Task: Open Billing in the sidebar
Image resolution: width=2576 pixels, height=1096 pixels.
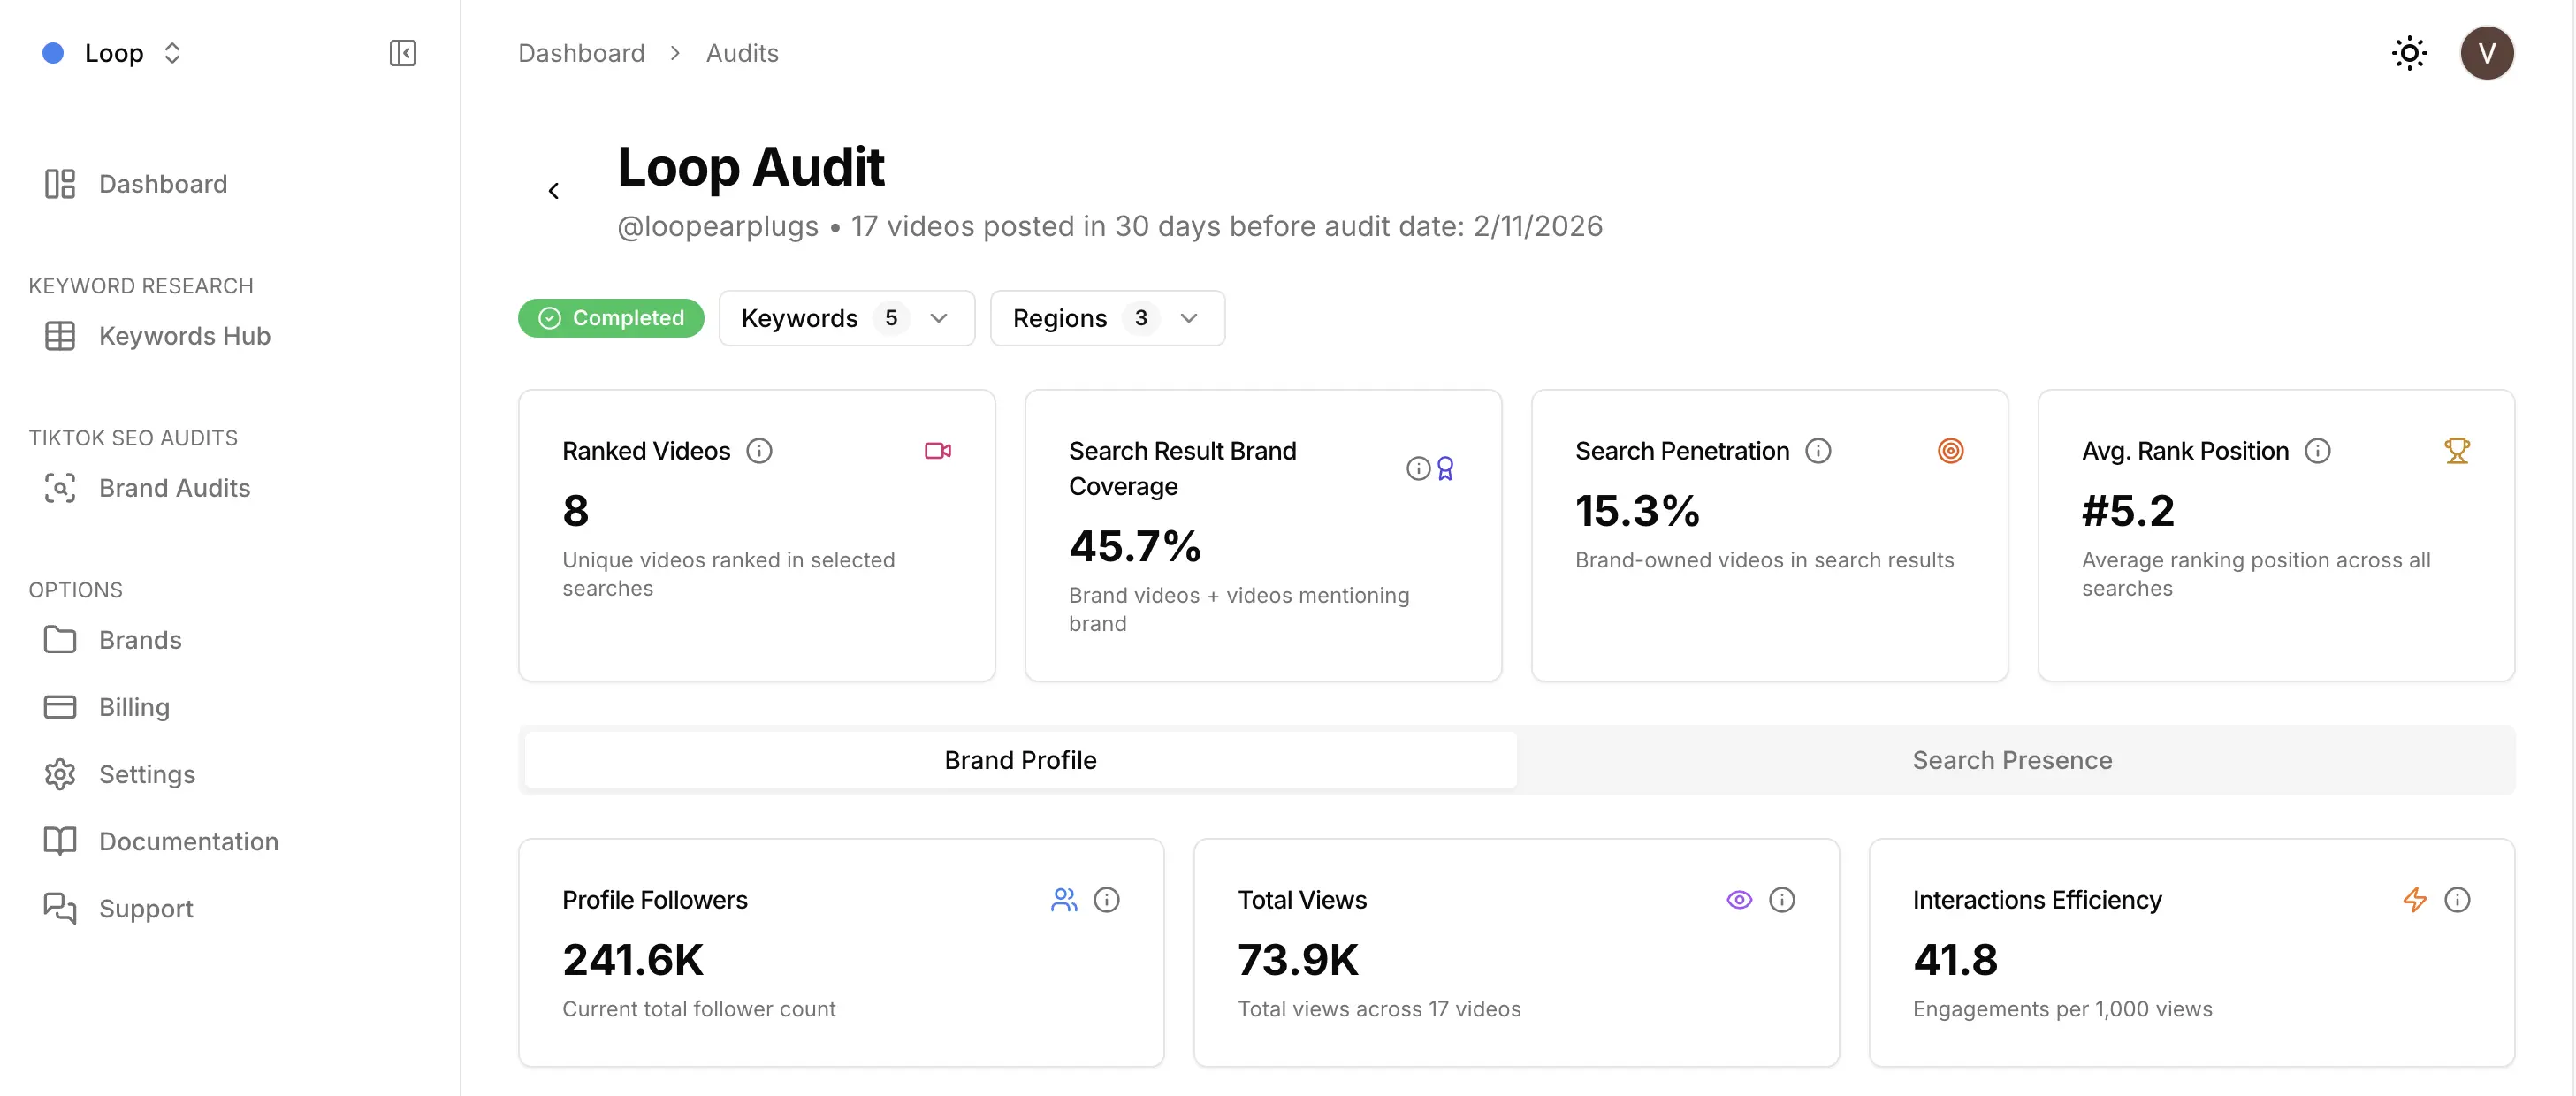Action: point(134,707)
